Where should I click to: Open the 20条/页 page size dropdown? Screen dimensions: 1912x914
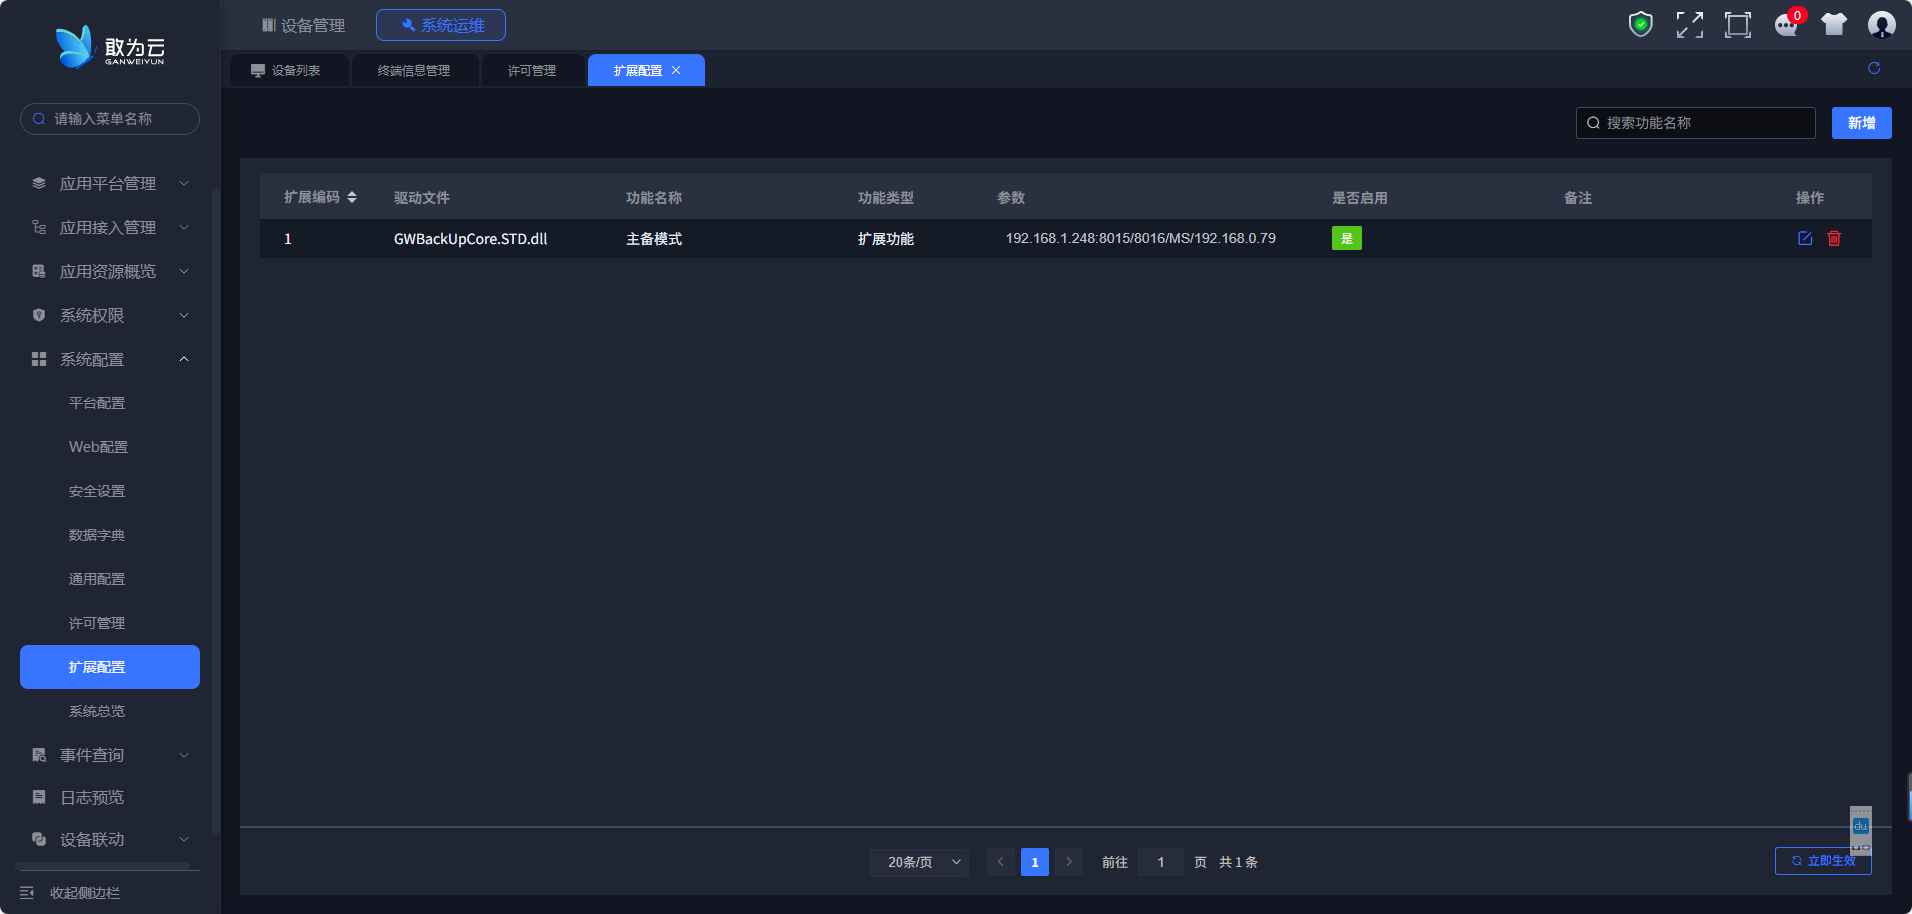(x=919, y=862)
